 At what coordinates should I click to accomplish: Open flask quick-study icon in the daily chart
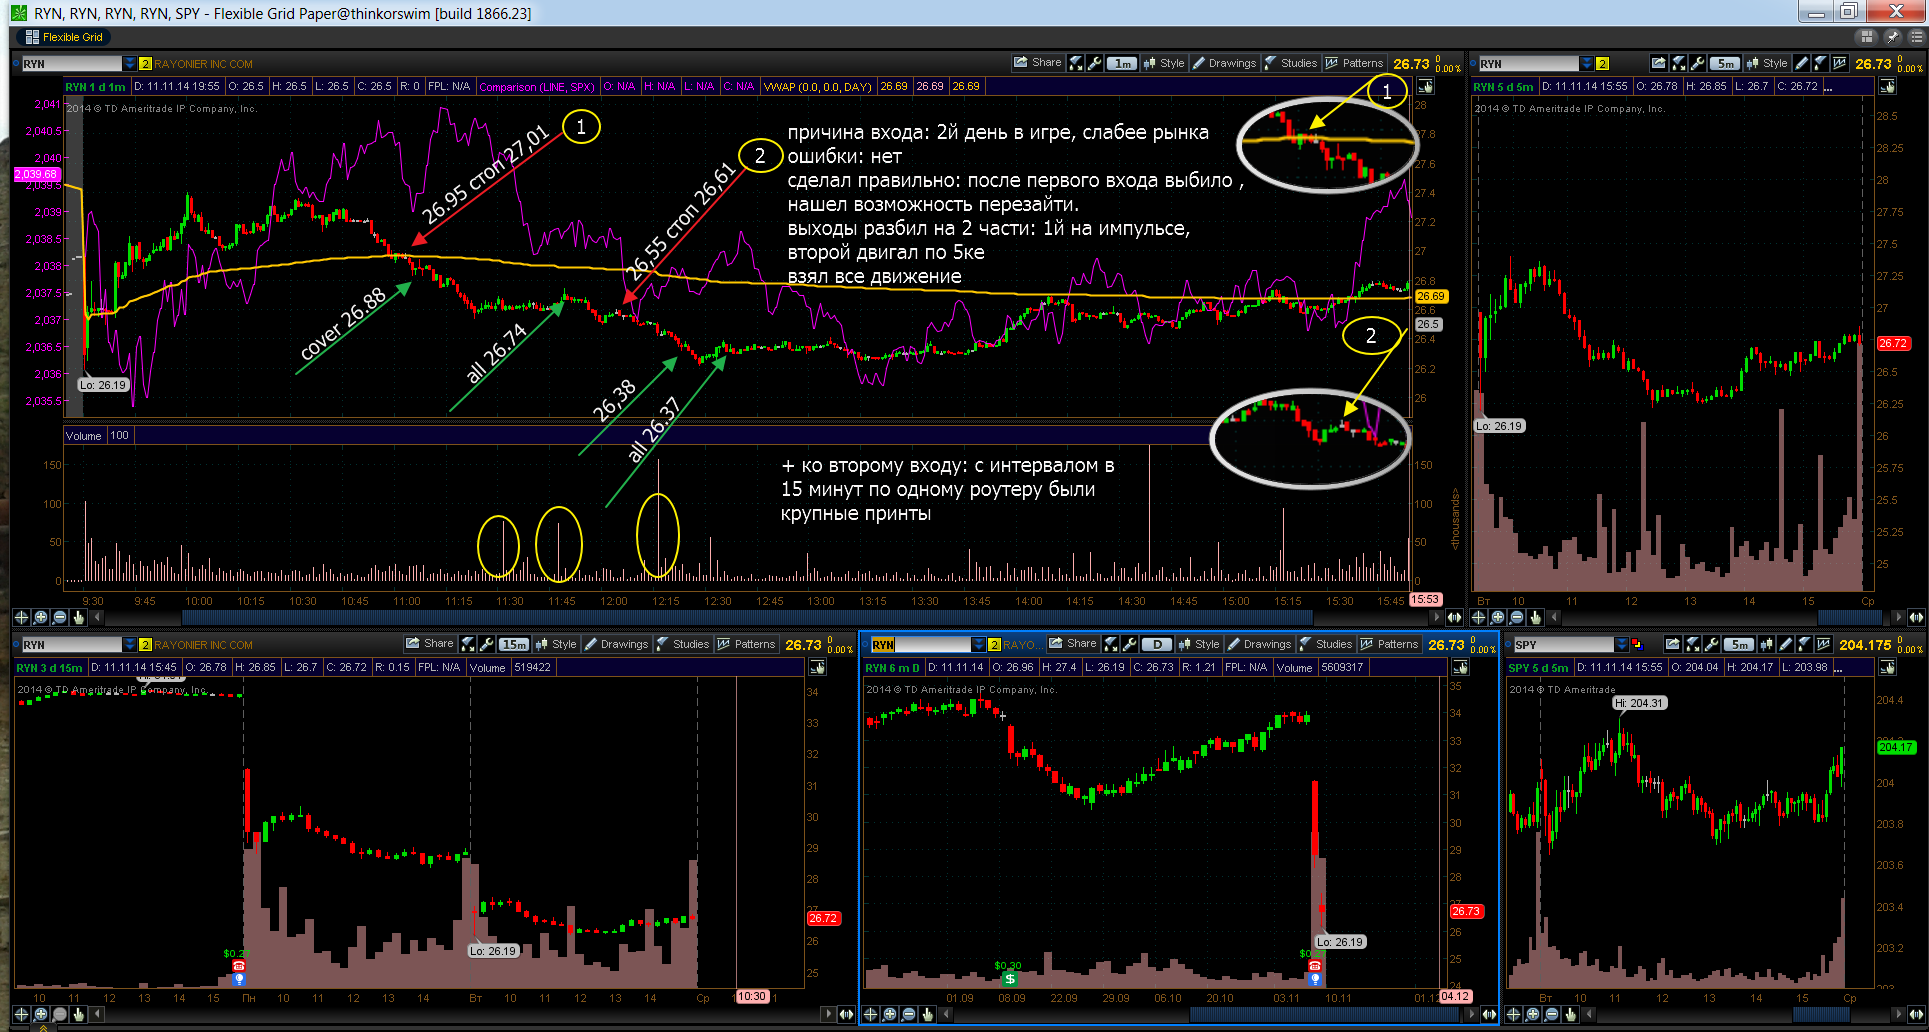pos(1110,644)
